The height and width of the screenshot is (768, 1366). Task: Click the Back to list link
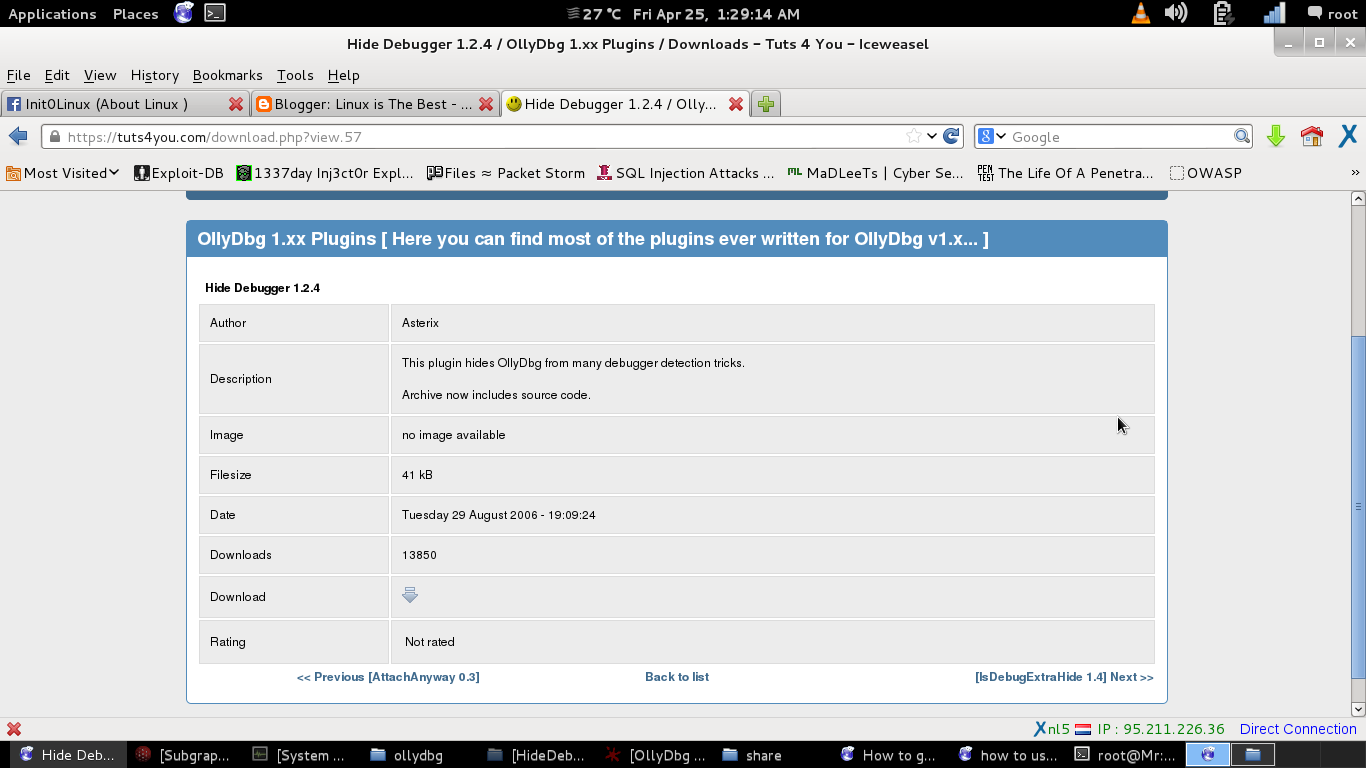click(677, 677)
